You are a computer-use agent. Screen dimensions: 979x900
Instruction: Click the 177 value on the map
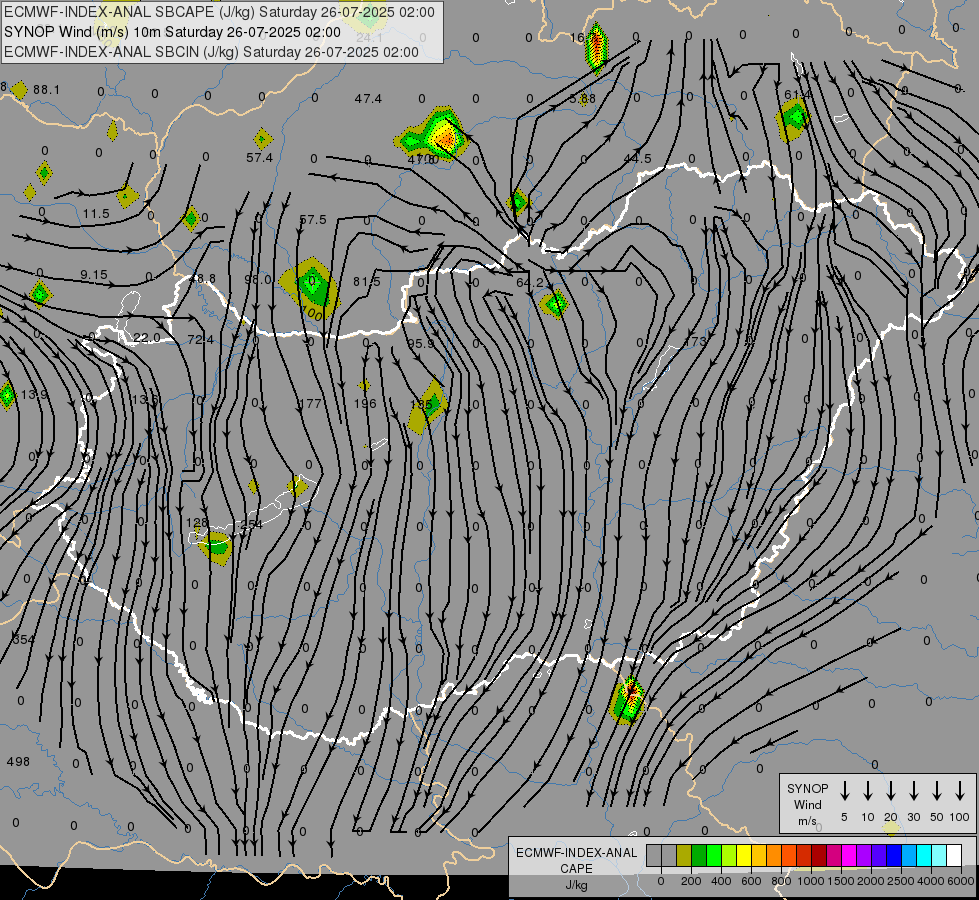coord(310,403)
